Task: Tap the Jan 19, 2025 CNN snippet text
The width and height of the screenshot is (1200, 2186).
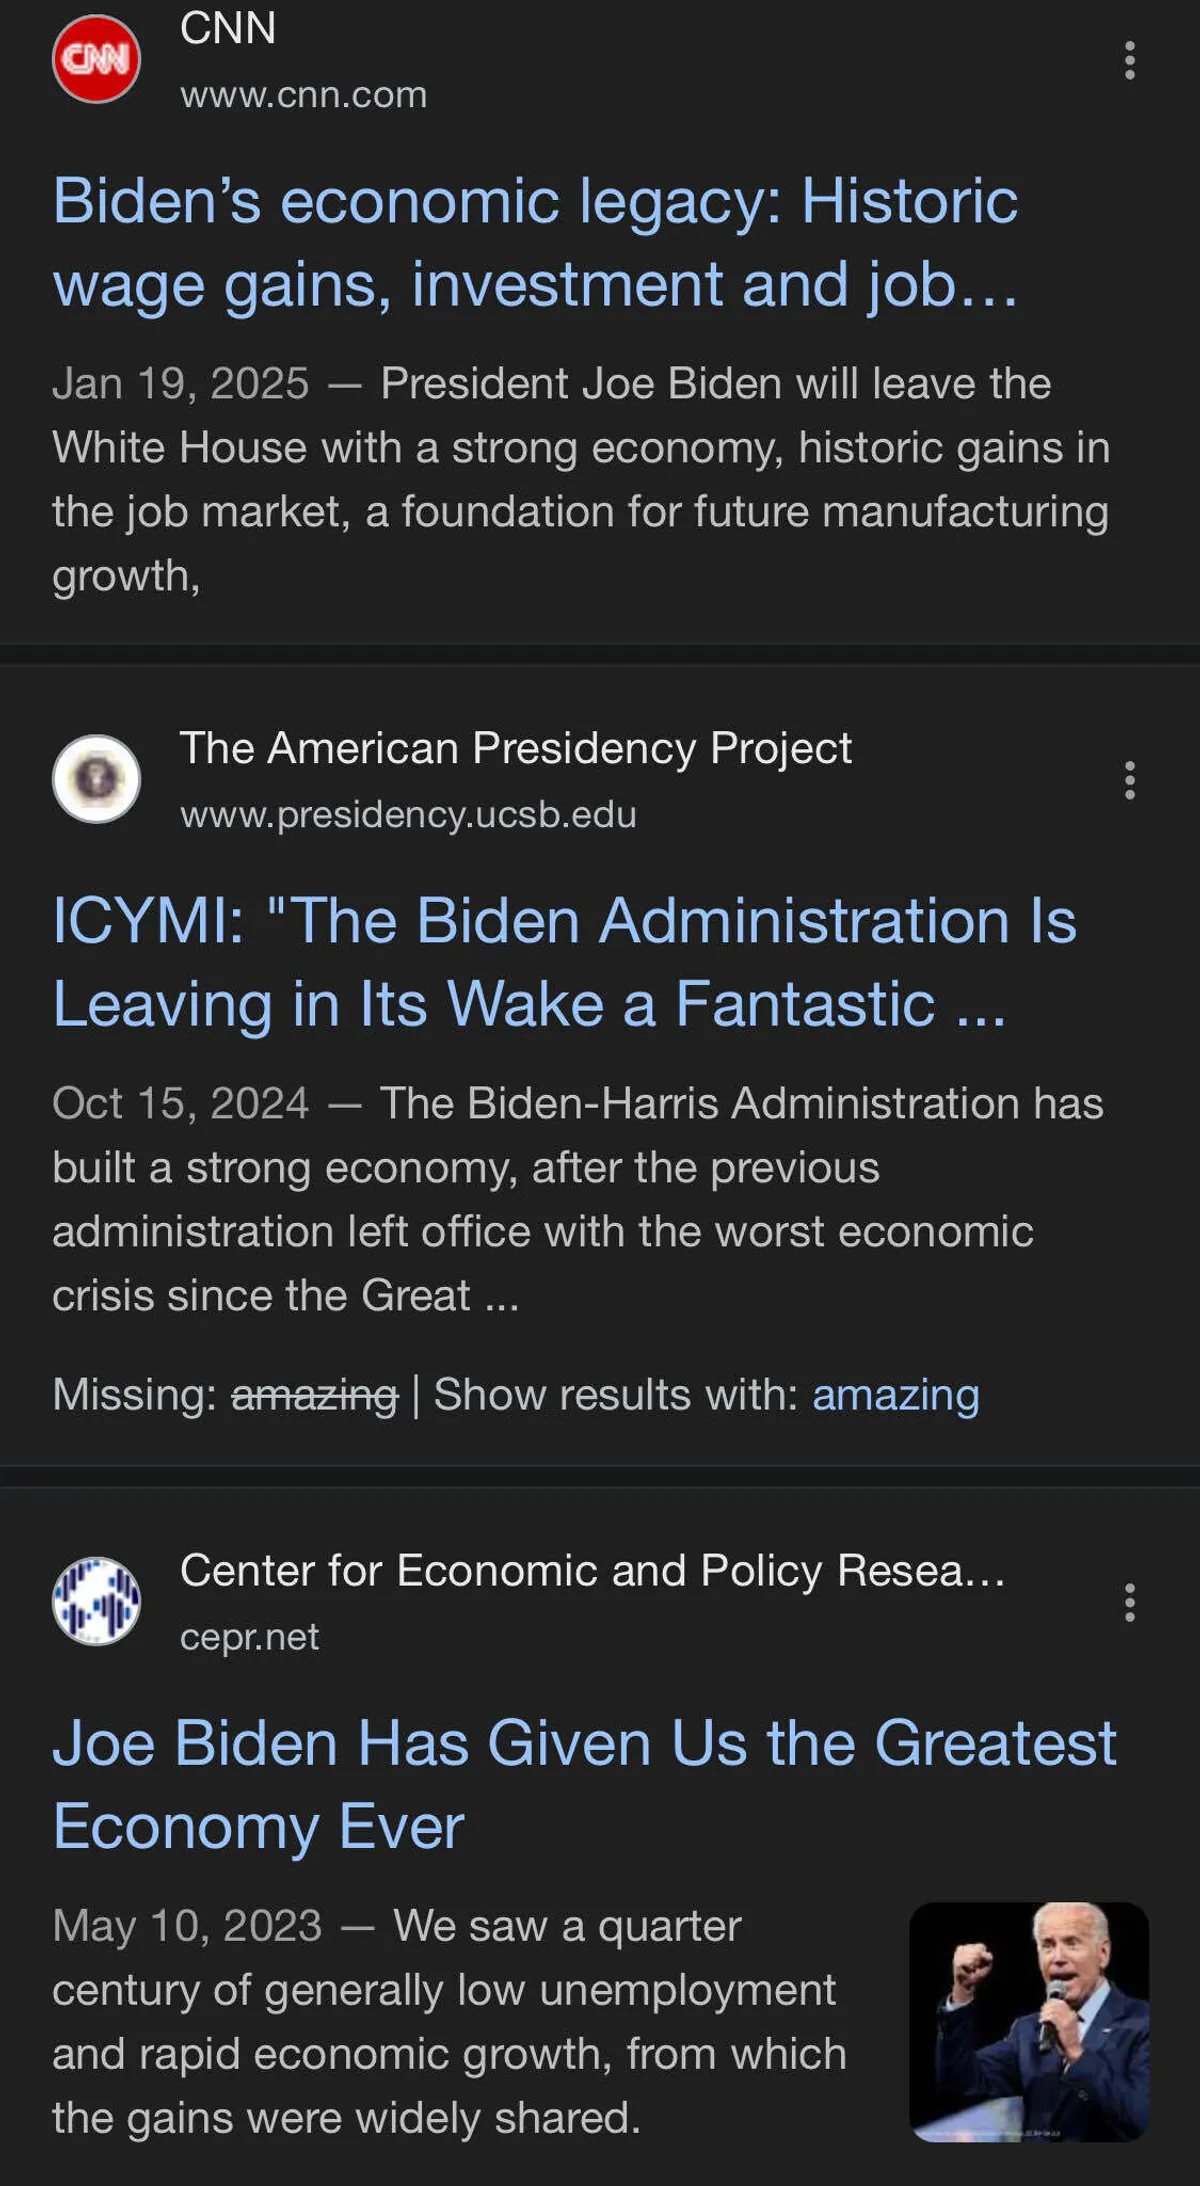Action: click(x=580, y=479)
